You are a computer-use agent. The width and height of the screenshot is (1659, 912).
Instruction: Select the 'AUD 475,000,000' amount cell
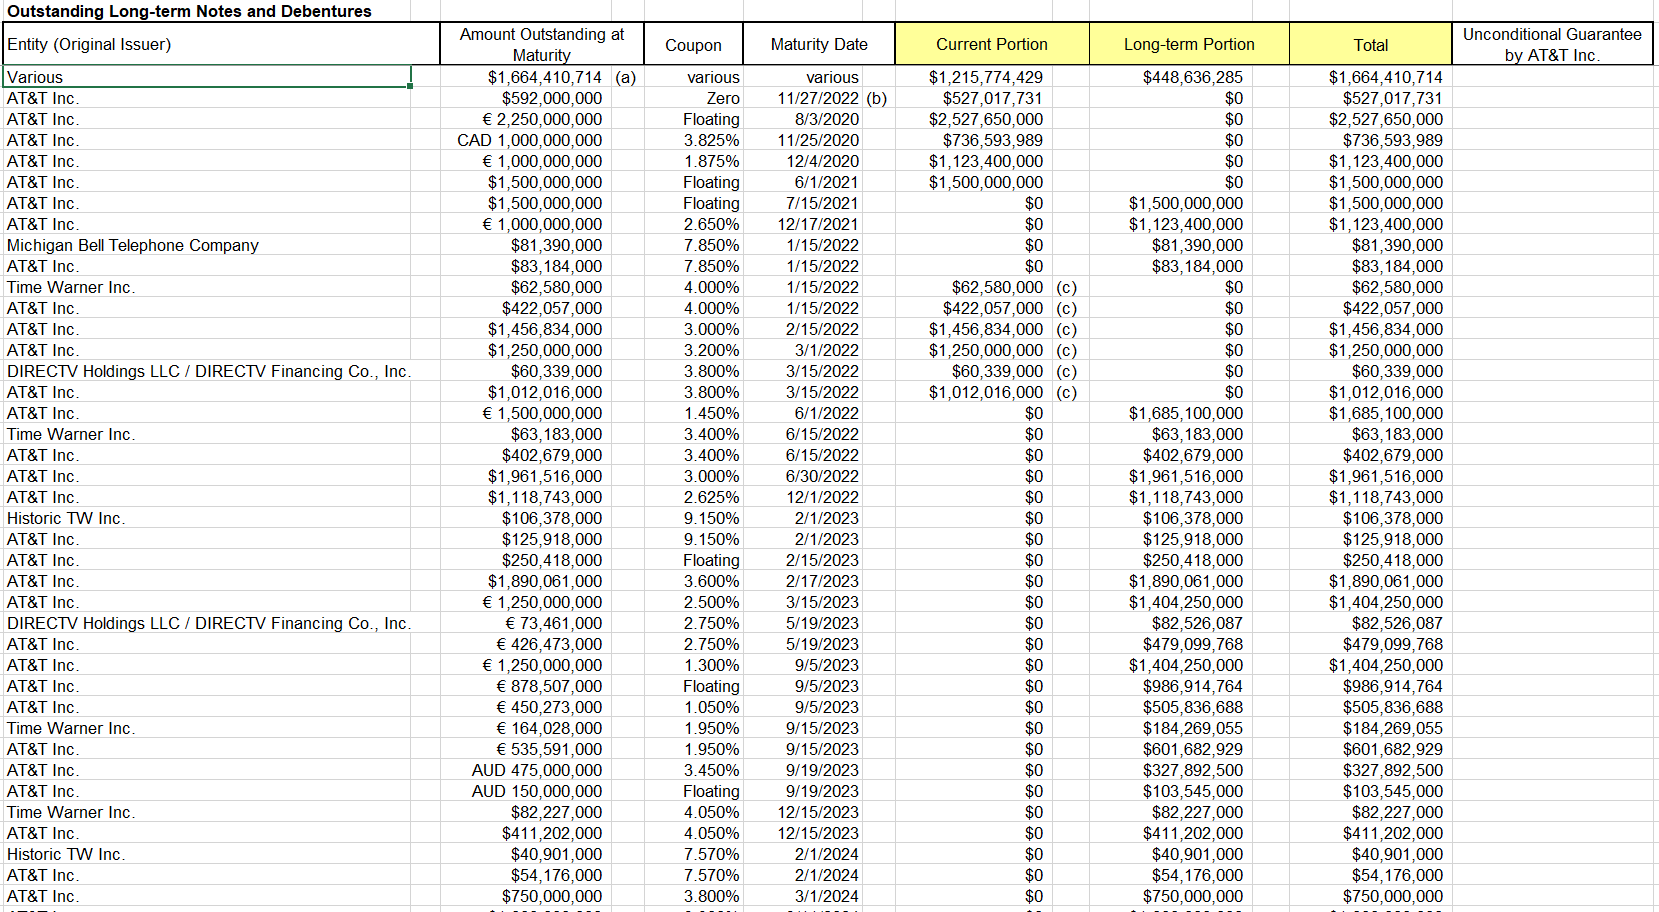coord(525,770)
